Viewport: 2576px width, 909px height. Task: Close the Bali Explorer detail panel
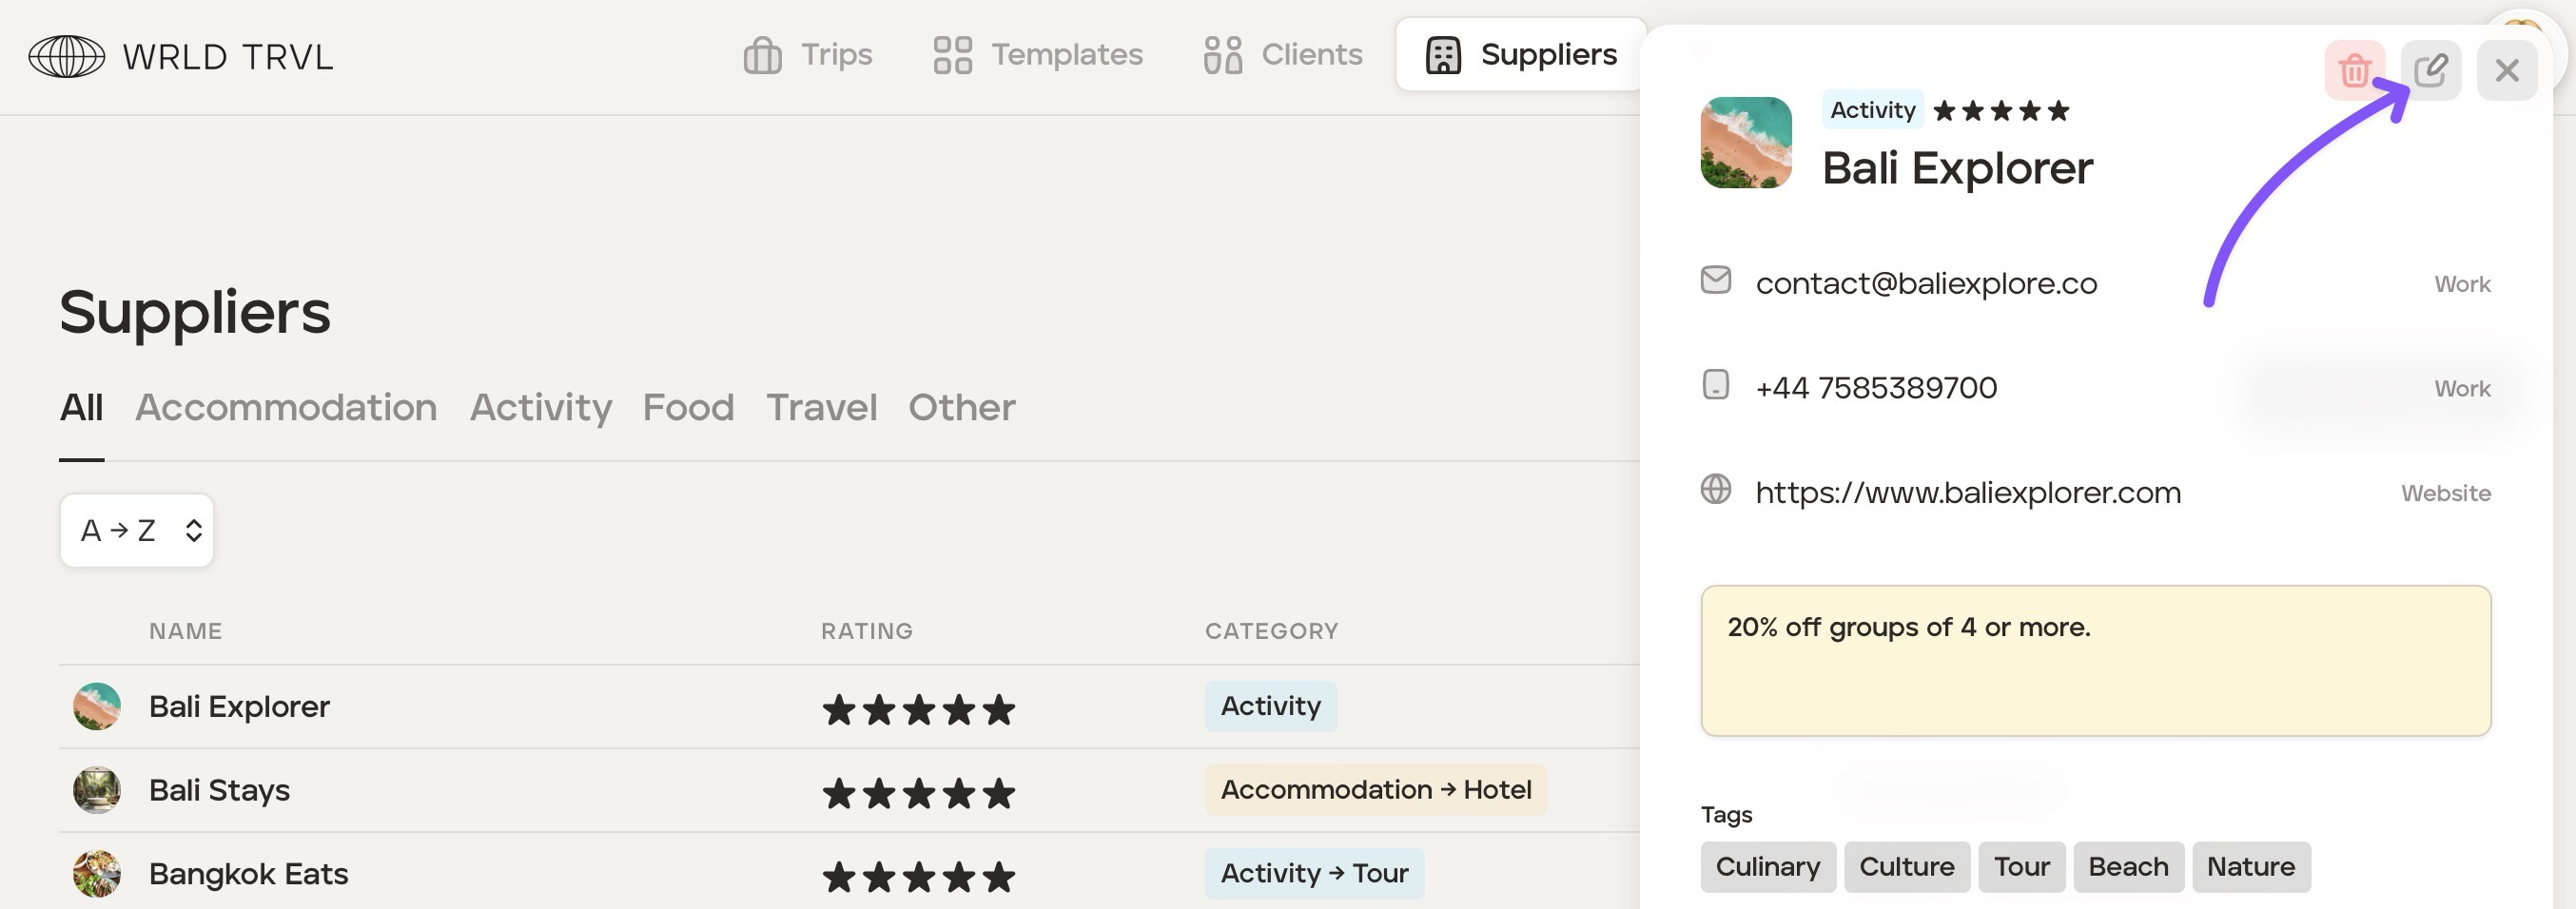point(2506,71)
